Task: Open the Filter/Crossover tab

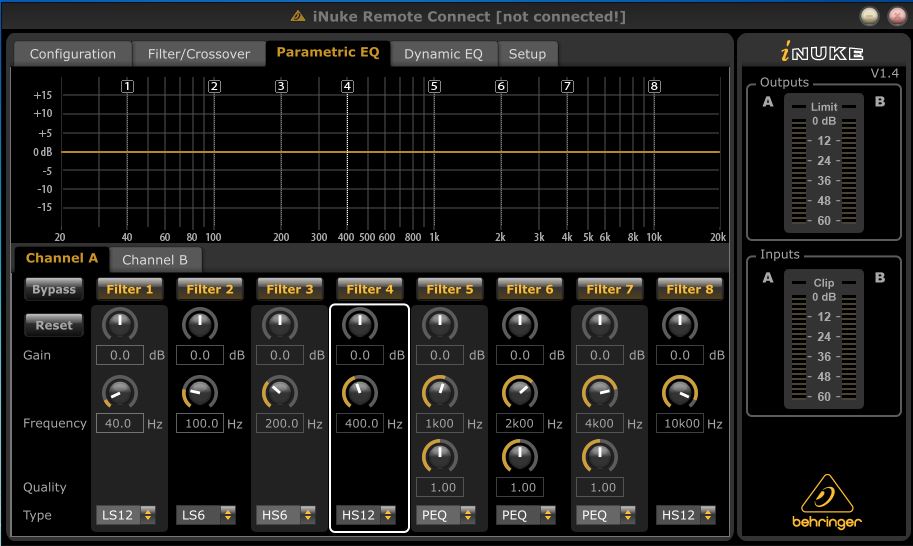Action: click(199, 54)
